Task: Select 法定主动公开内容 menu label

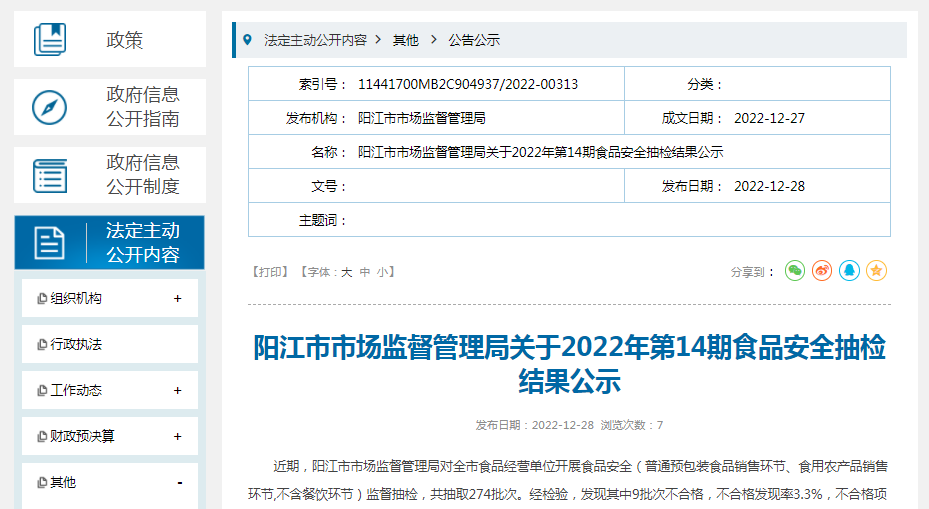Action: coord(143,243)
